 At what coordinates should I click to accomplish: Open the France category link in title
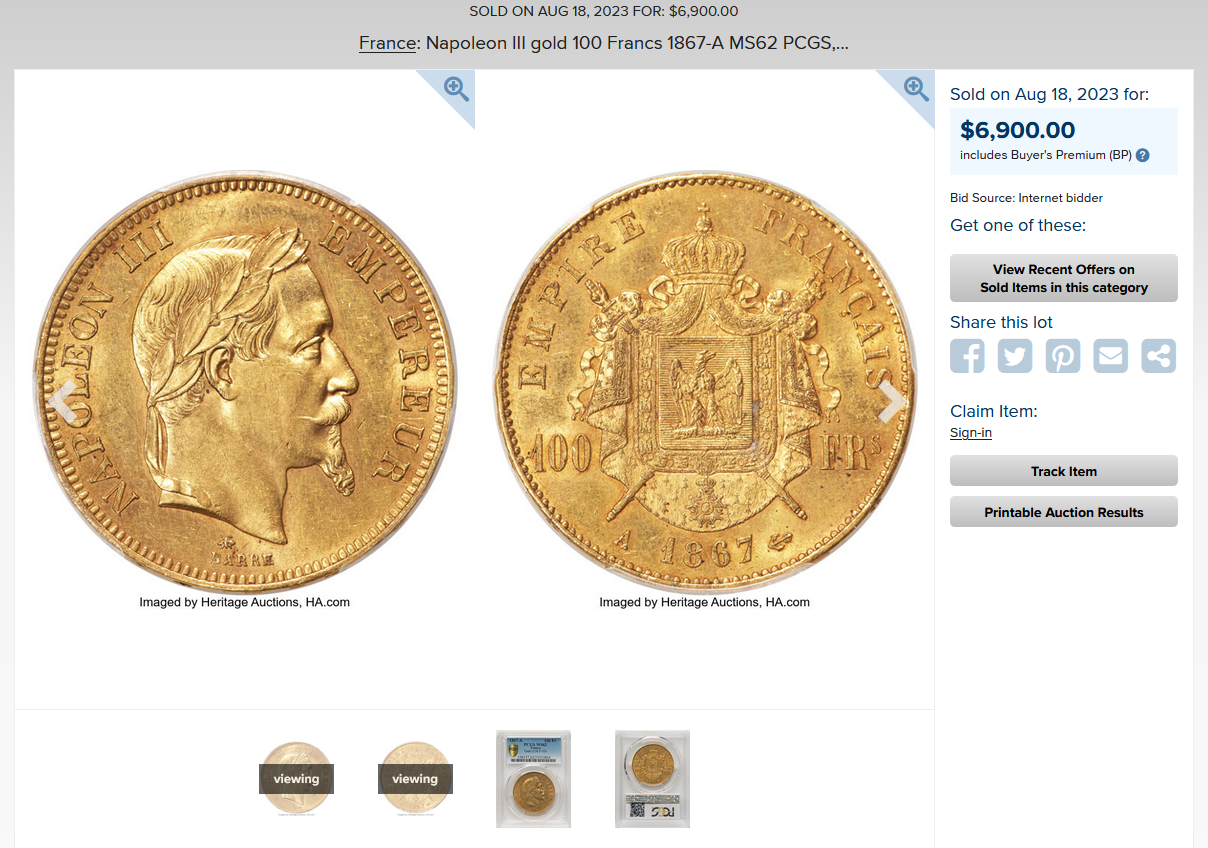[x=387, y=43]
